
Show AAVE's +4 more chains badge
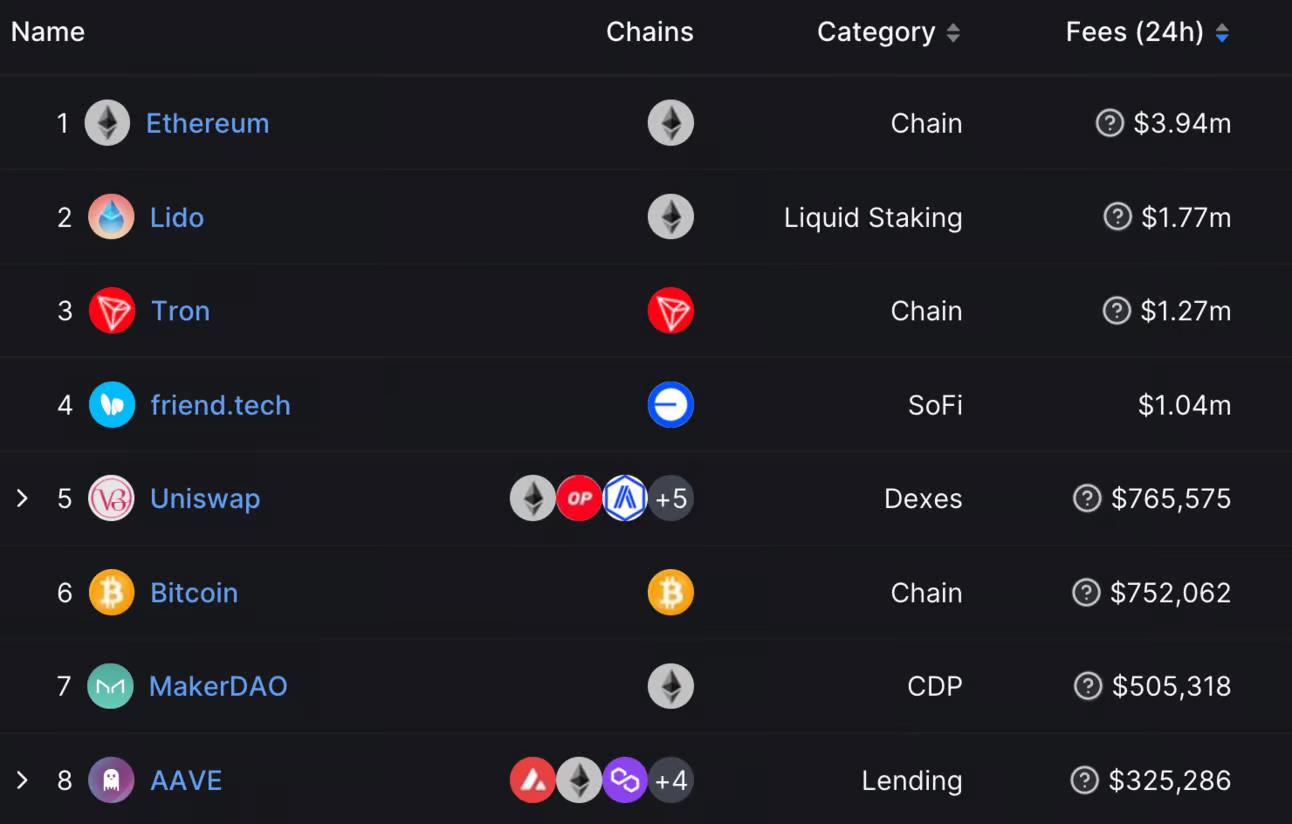coord(671,780)
